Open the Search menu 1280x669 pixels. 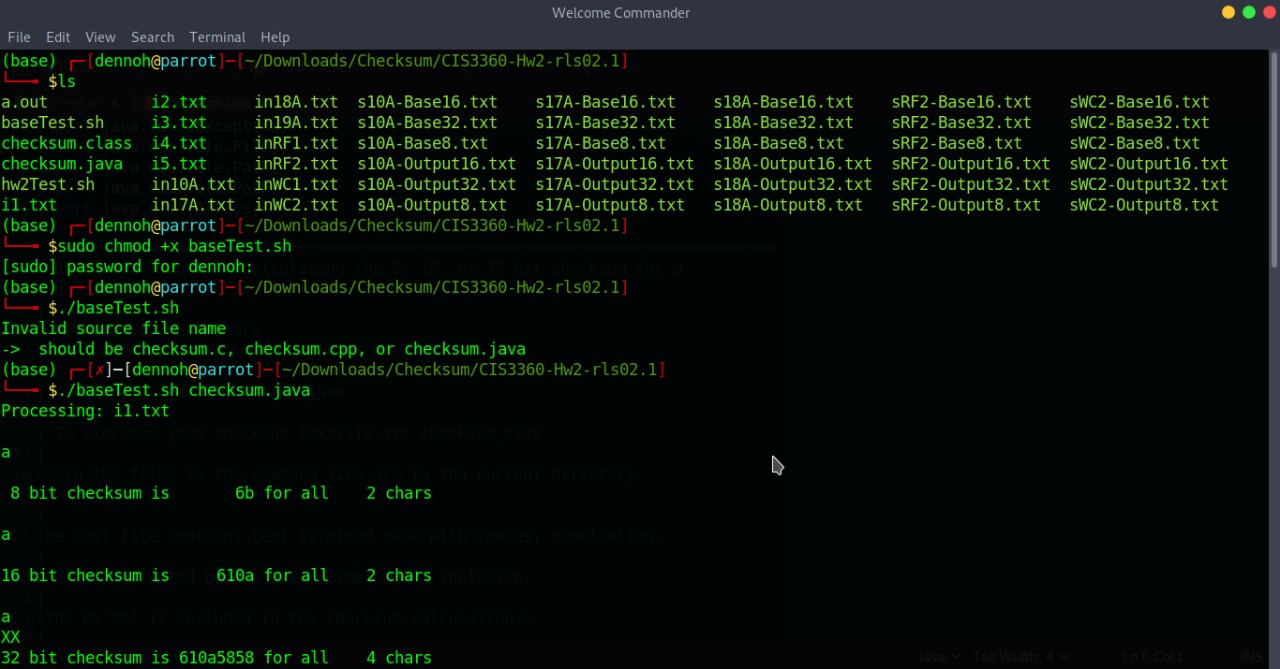[x=152, y=37]
